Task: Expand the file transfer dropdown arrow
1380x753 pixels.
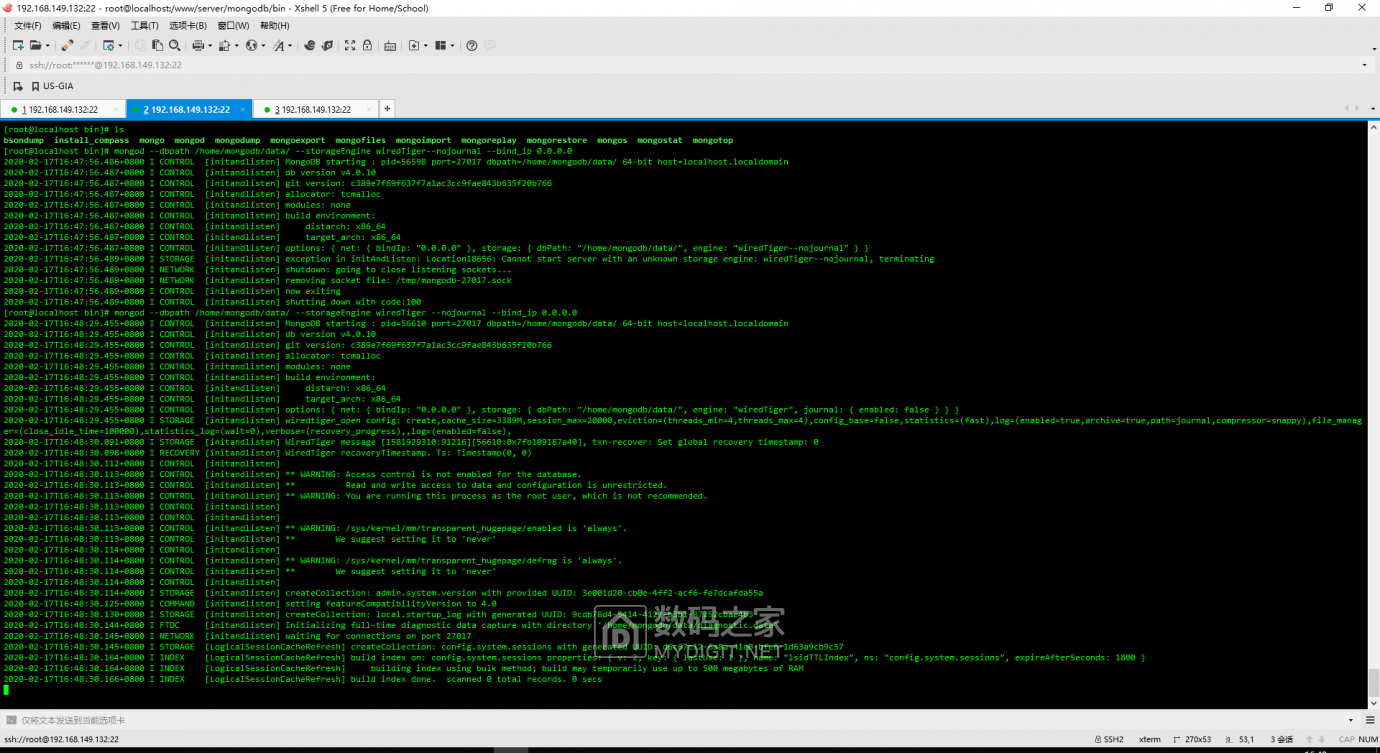Action: [x=237, y=45]
